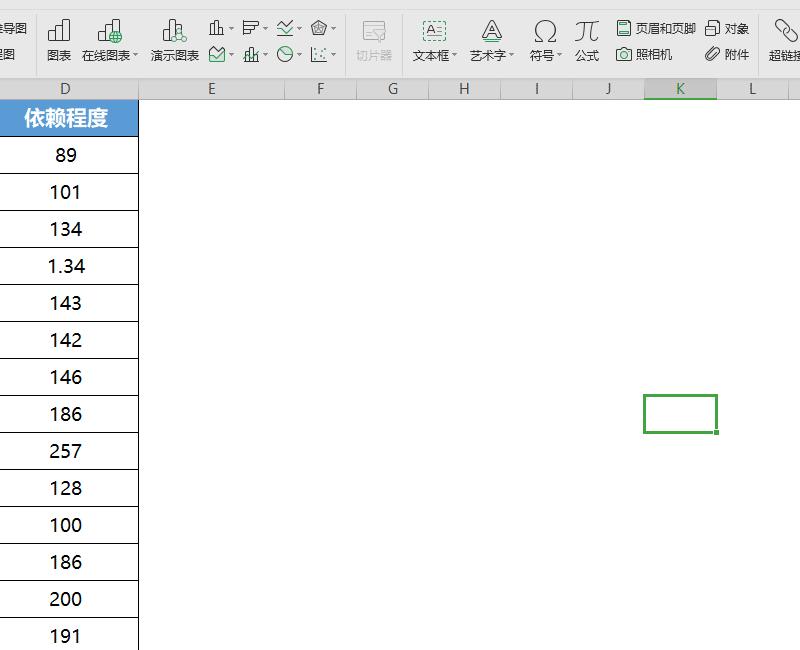Open the 艺术字 word art menu
Screen dimensions: 800x650
(491, 40)
